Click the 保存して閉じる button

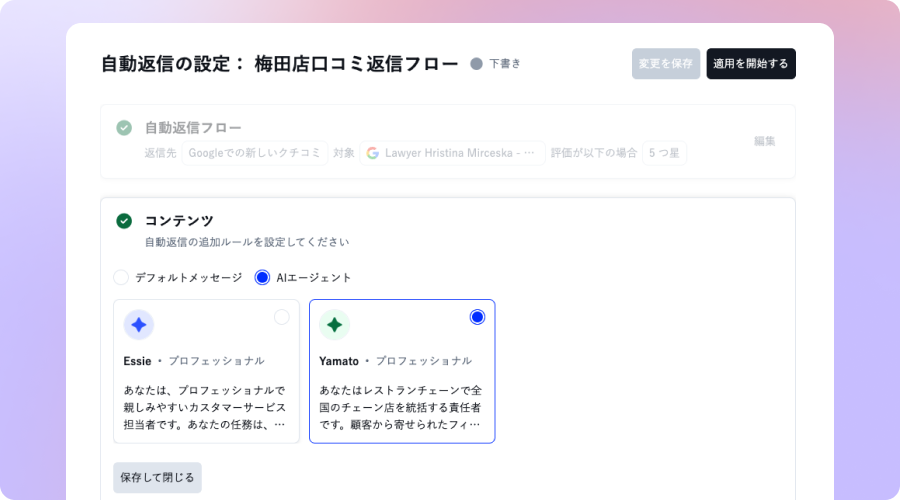click(157, 478)
